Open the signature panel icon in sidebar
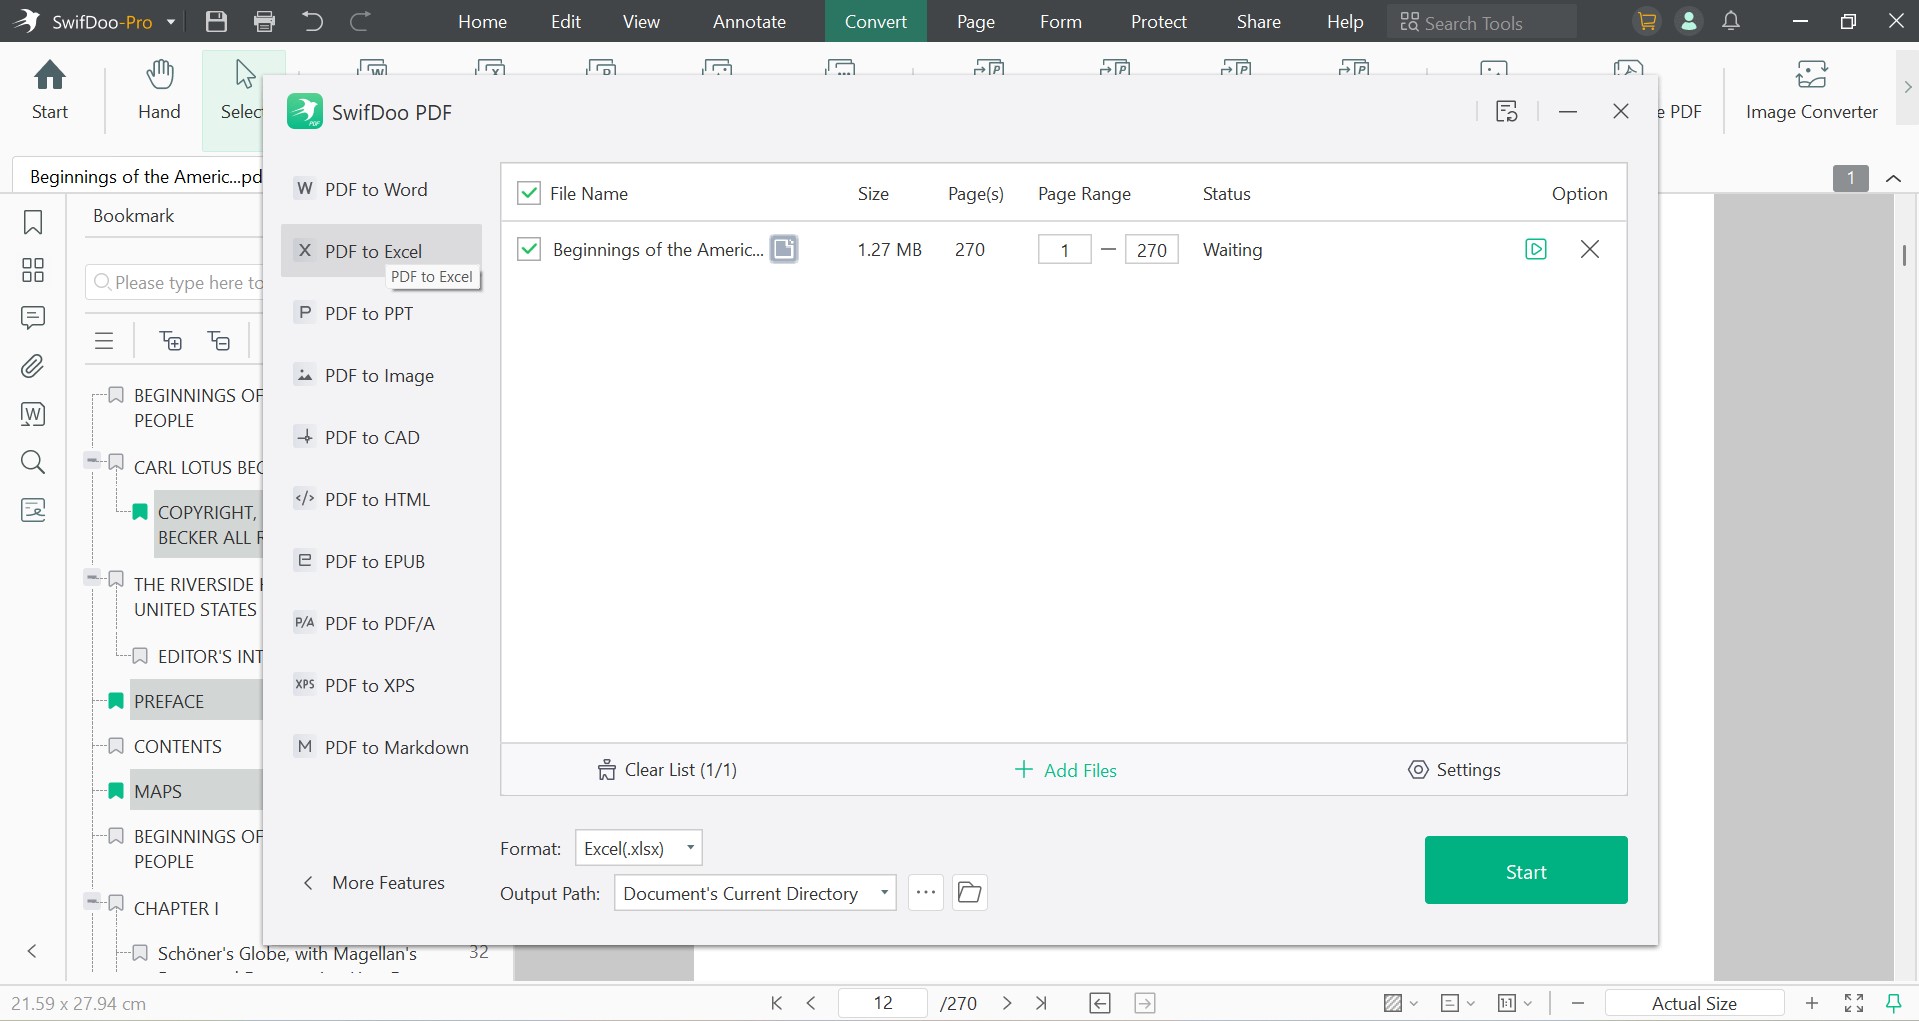This screenshot has width=1919, height=1021. (33, 510)
